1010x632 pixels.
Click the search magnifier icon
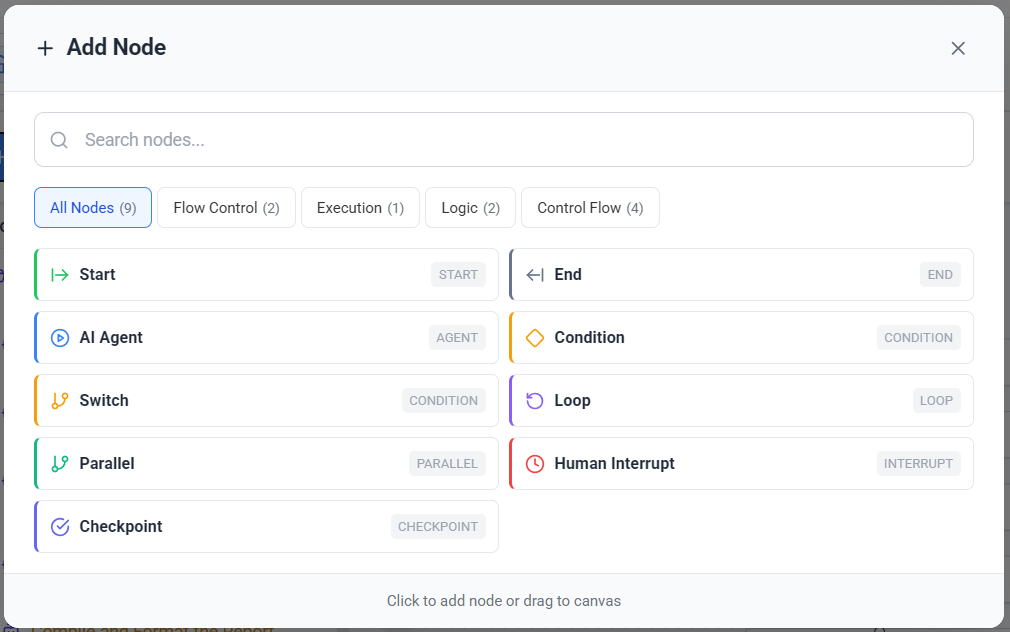click(x=58, y=139)
